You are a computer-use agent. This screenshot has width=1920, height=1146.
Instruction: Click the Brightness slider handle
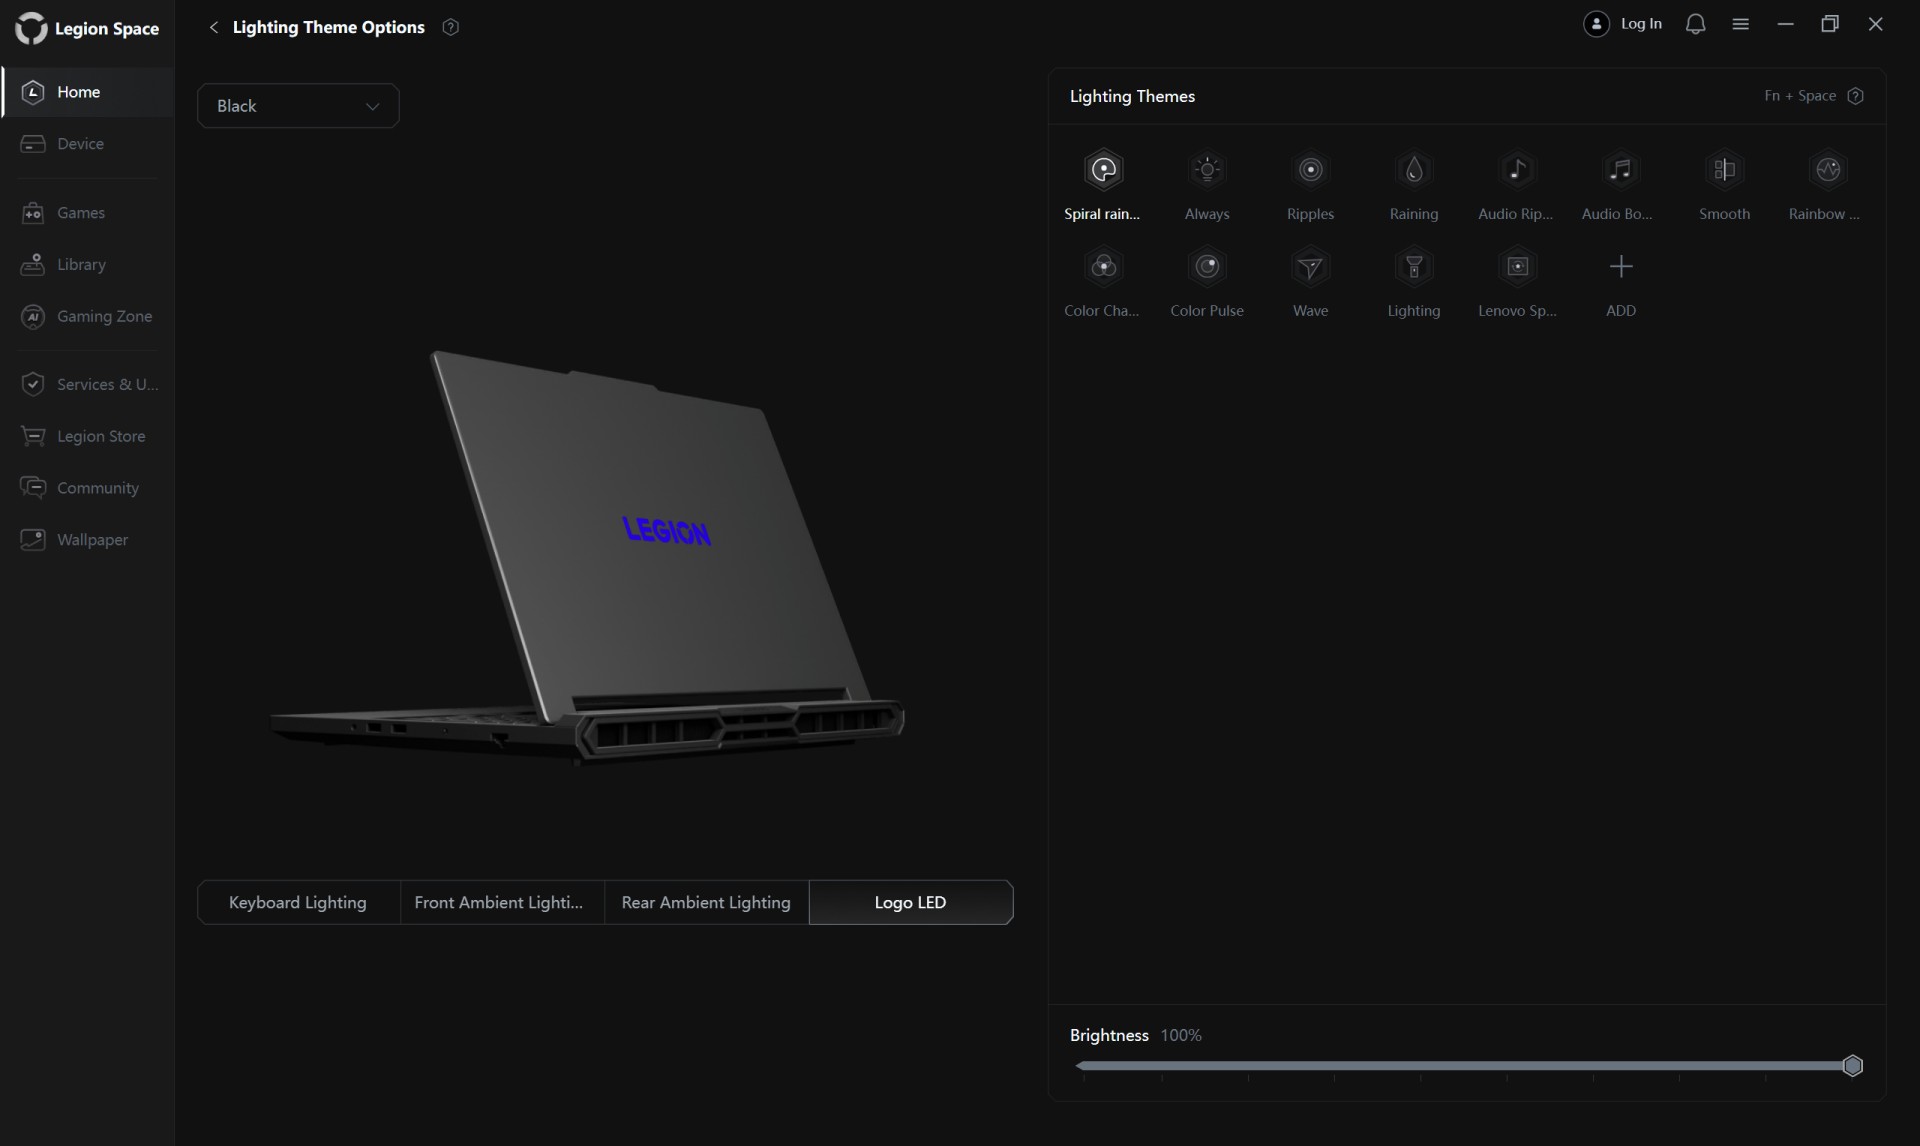pyautogui.click(x=1852, y=1066)
